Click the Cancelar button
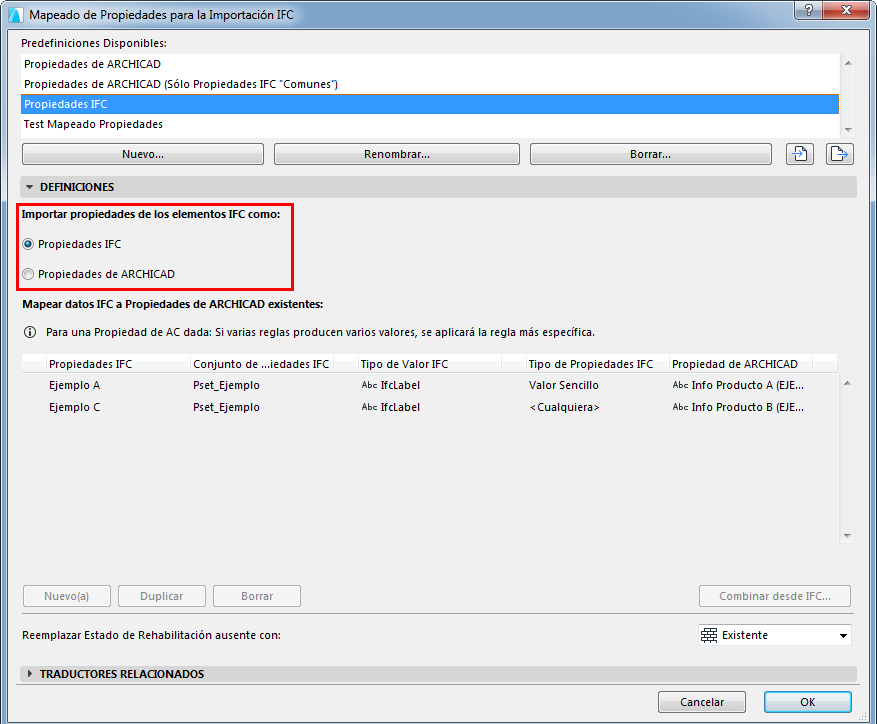 (x=701, y=702)
